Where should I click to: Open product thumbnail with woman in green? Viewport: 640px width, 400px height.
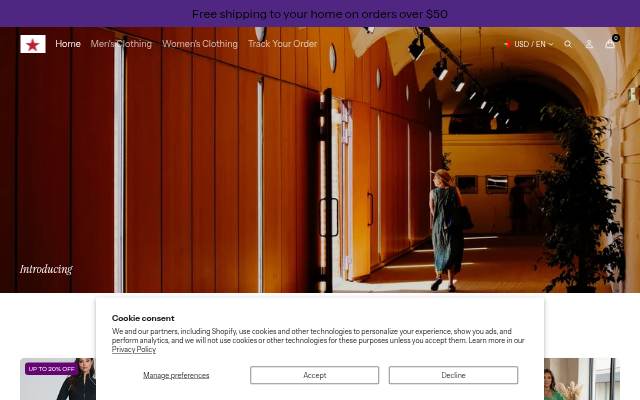tap(582, 379)
